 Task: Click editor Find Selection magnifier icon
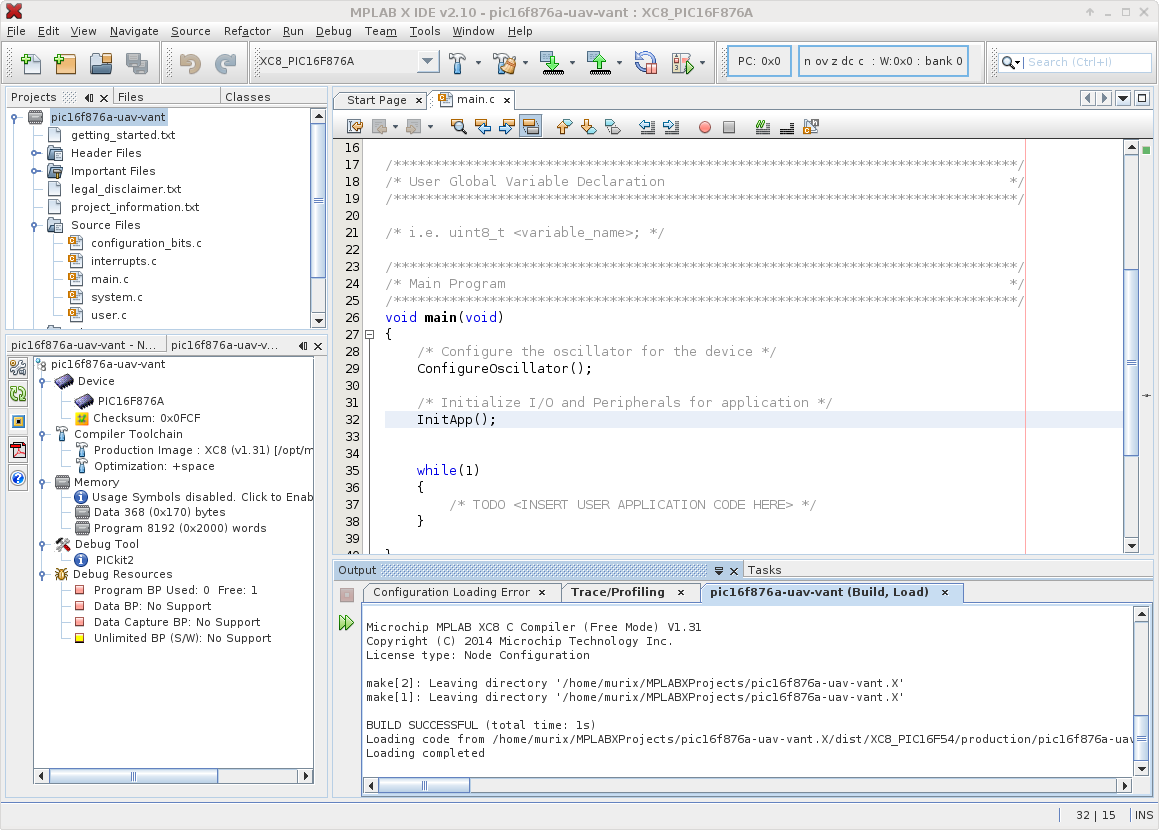click(458, 127)
